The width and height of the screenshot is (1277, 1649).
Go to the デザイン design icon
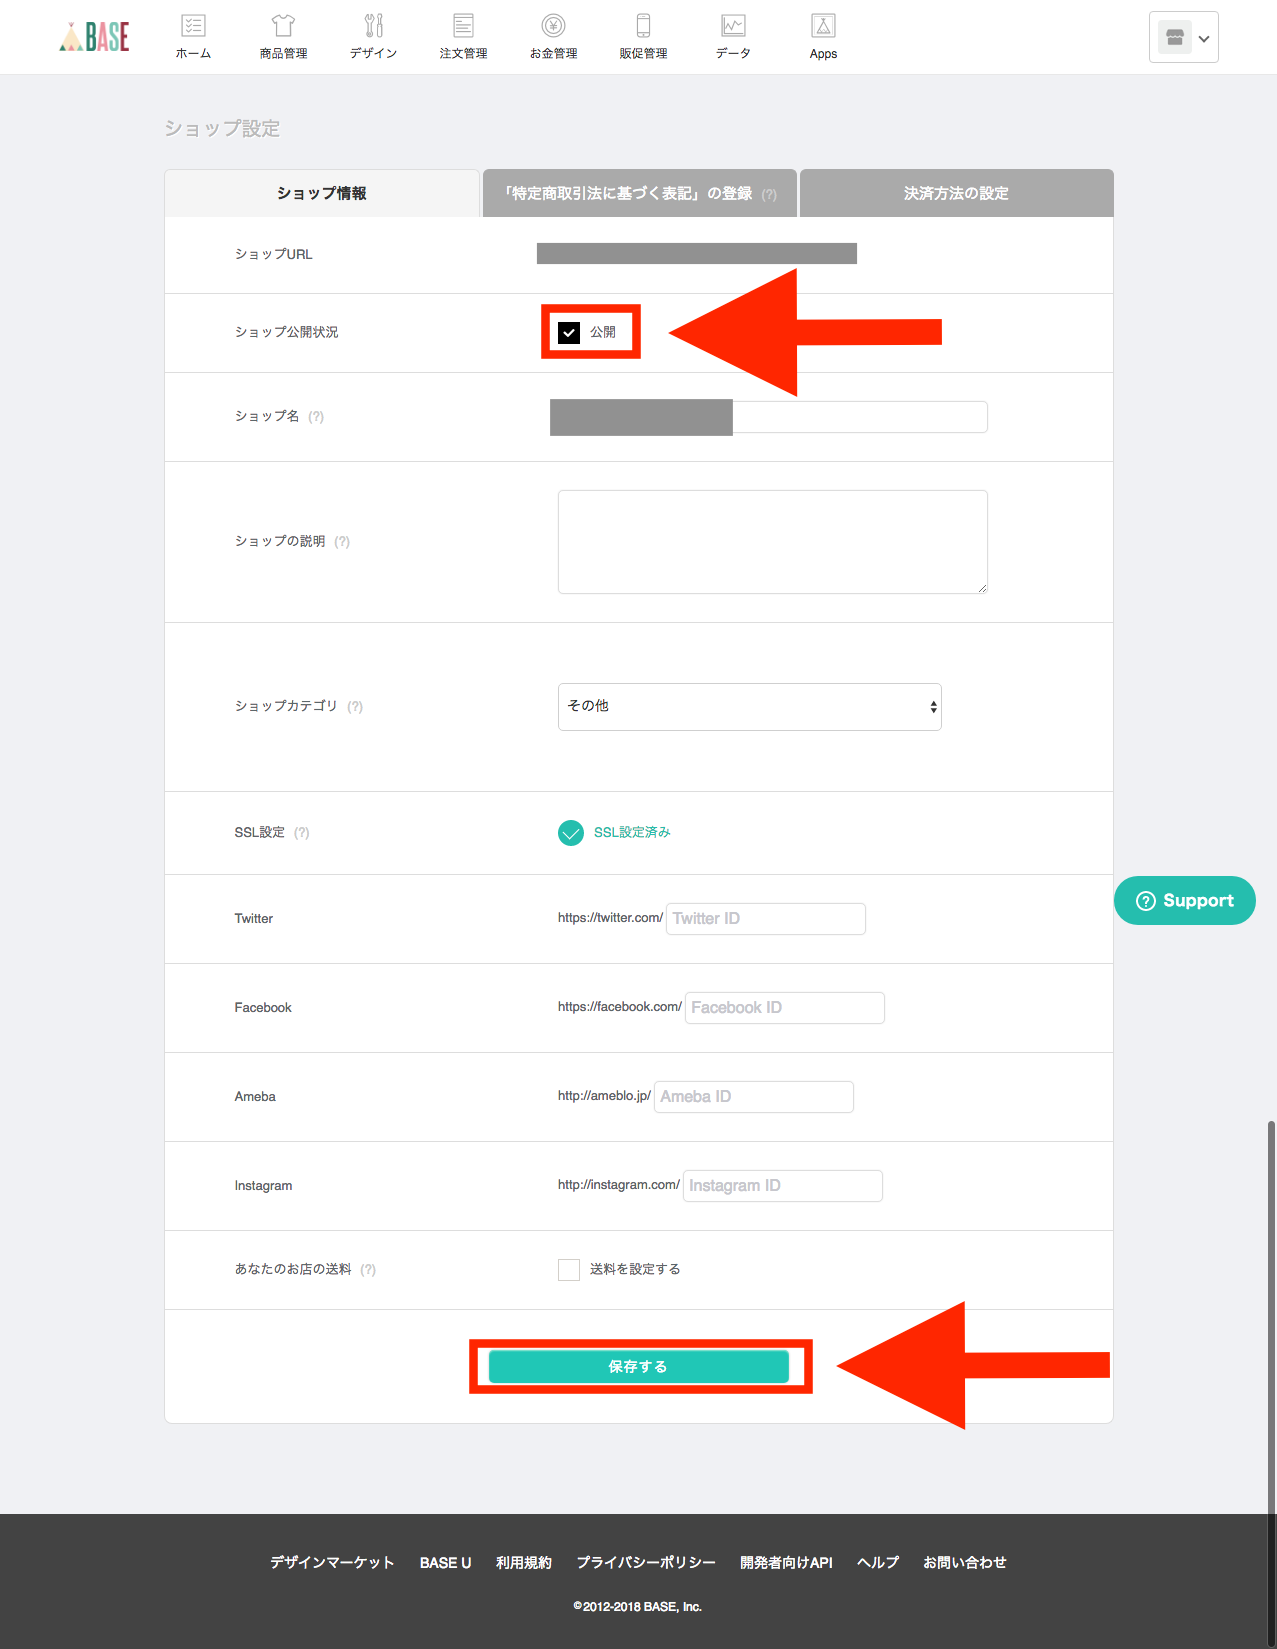click(373, 36)
